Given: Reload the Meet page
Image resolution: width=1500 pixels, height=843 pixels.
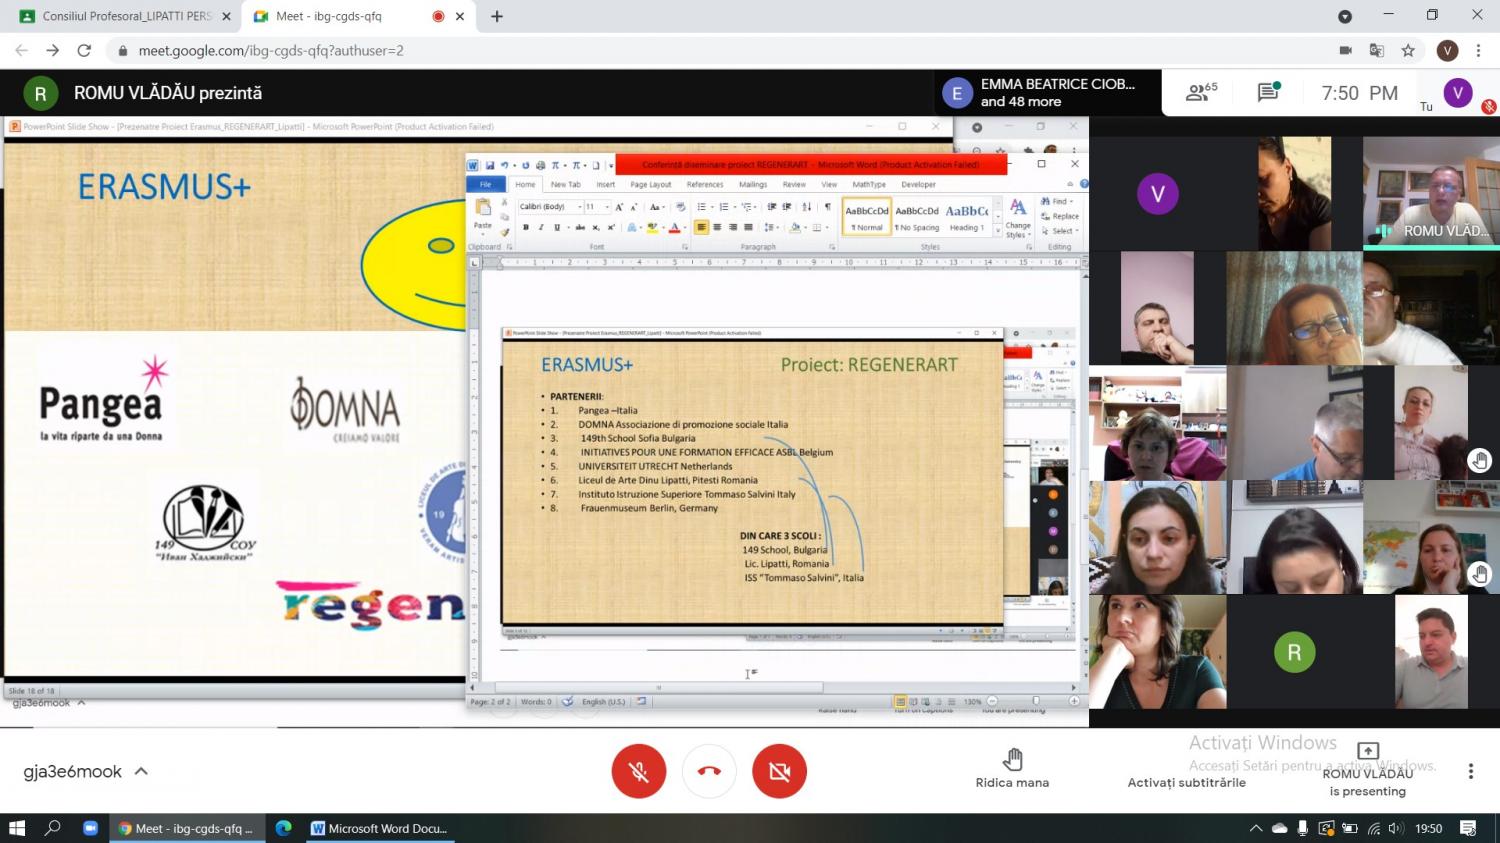Looking at the screenshot, I should (84, 50).
